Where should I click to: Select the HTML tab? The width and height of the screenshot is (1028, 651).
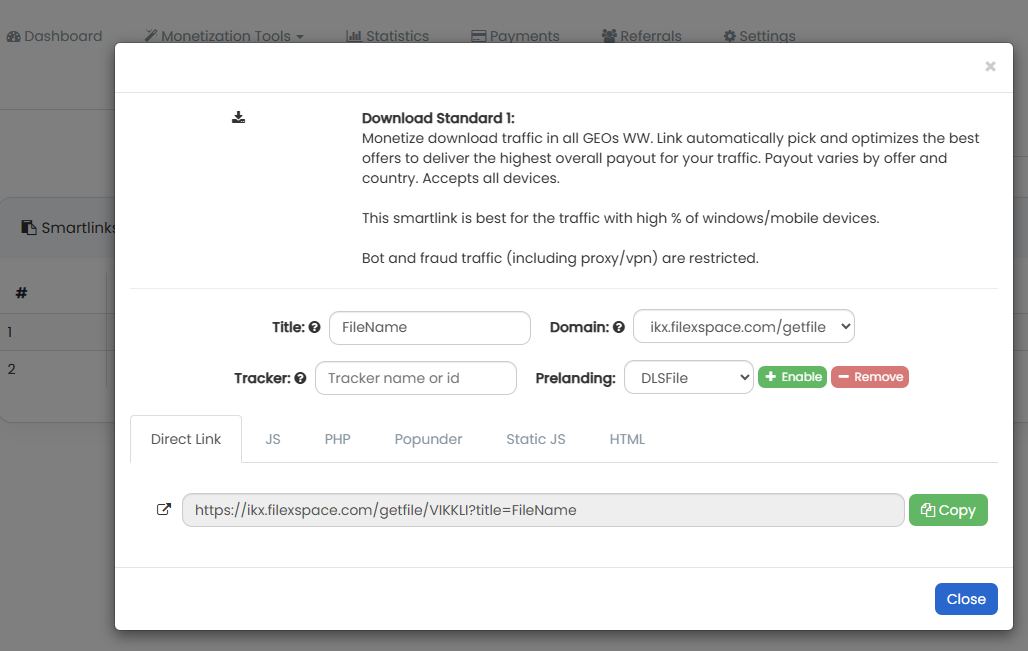pos(627,439)
